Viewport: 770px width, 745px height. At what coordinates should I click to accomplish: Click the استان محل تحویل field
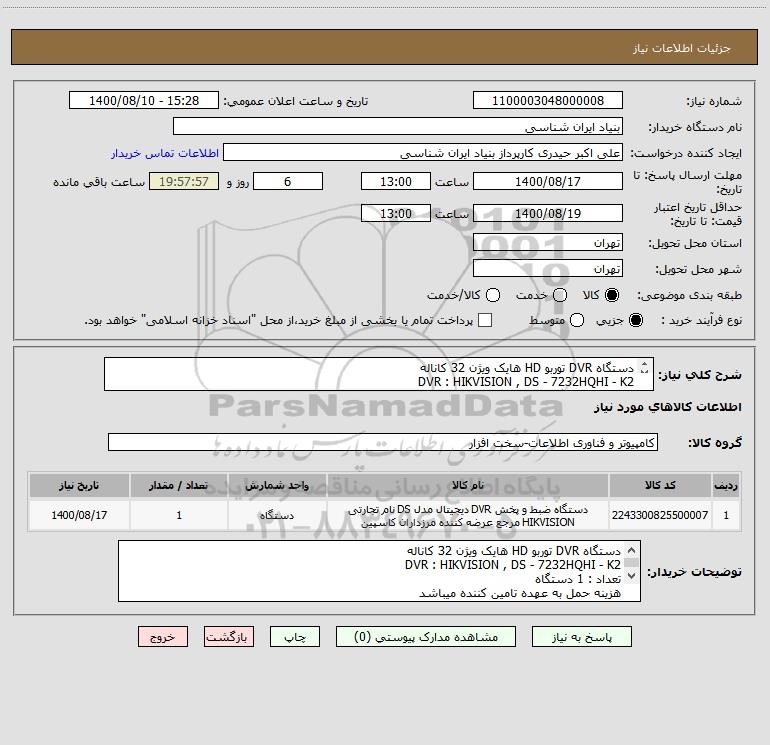[548, 243]
